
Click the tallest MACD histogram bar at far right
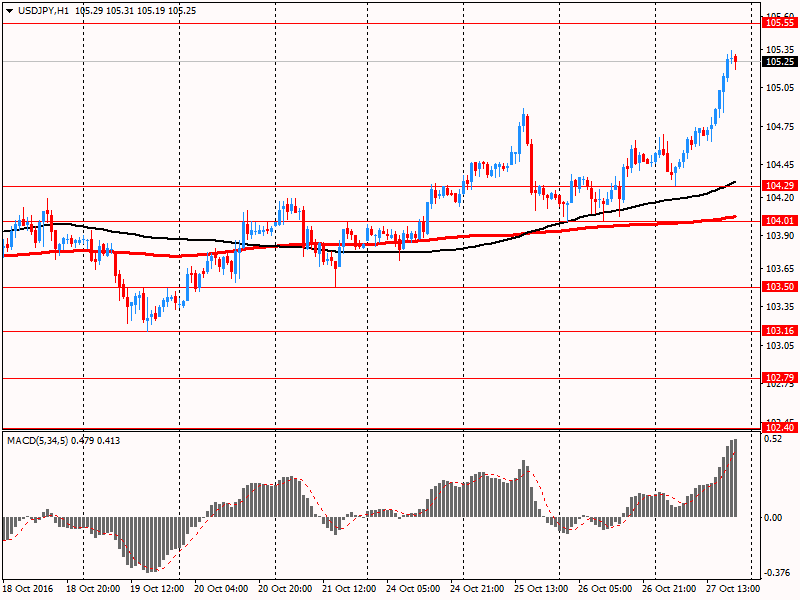click(735, 478)
